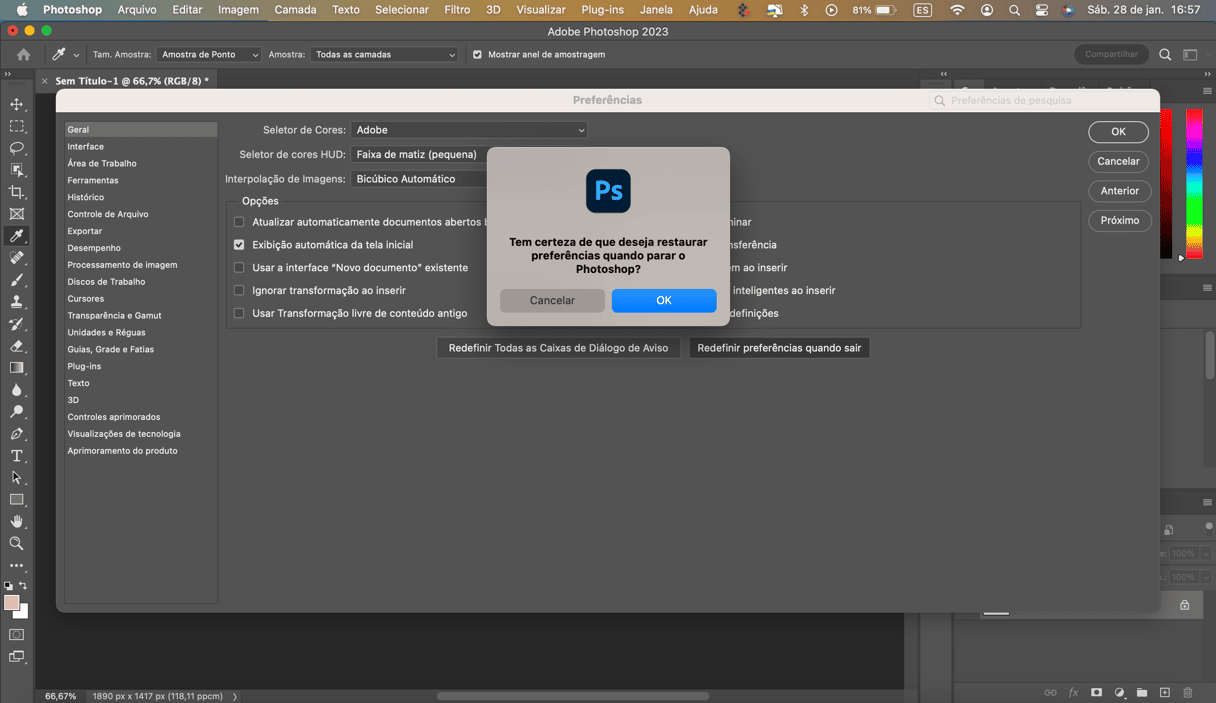
Task: Check 'Ignorar transformação ao inserir'
Action: point(239,291)
